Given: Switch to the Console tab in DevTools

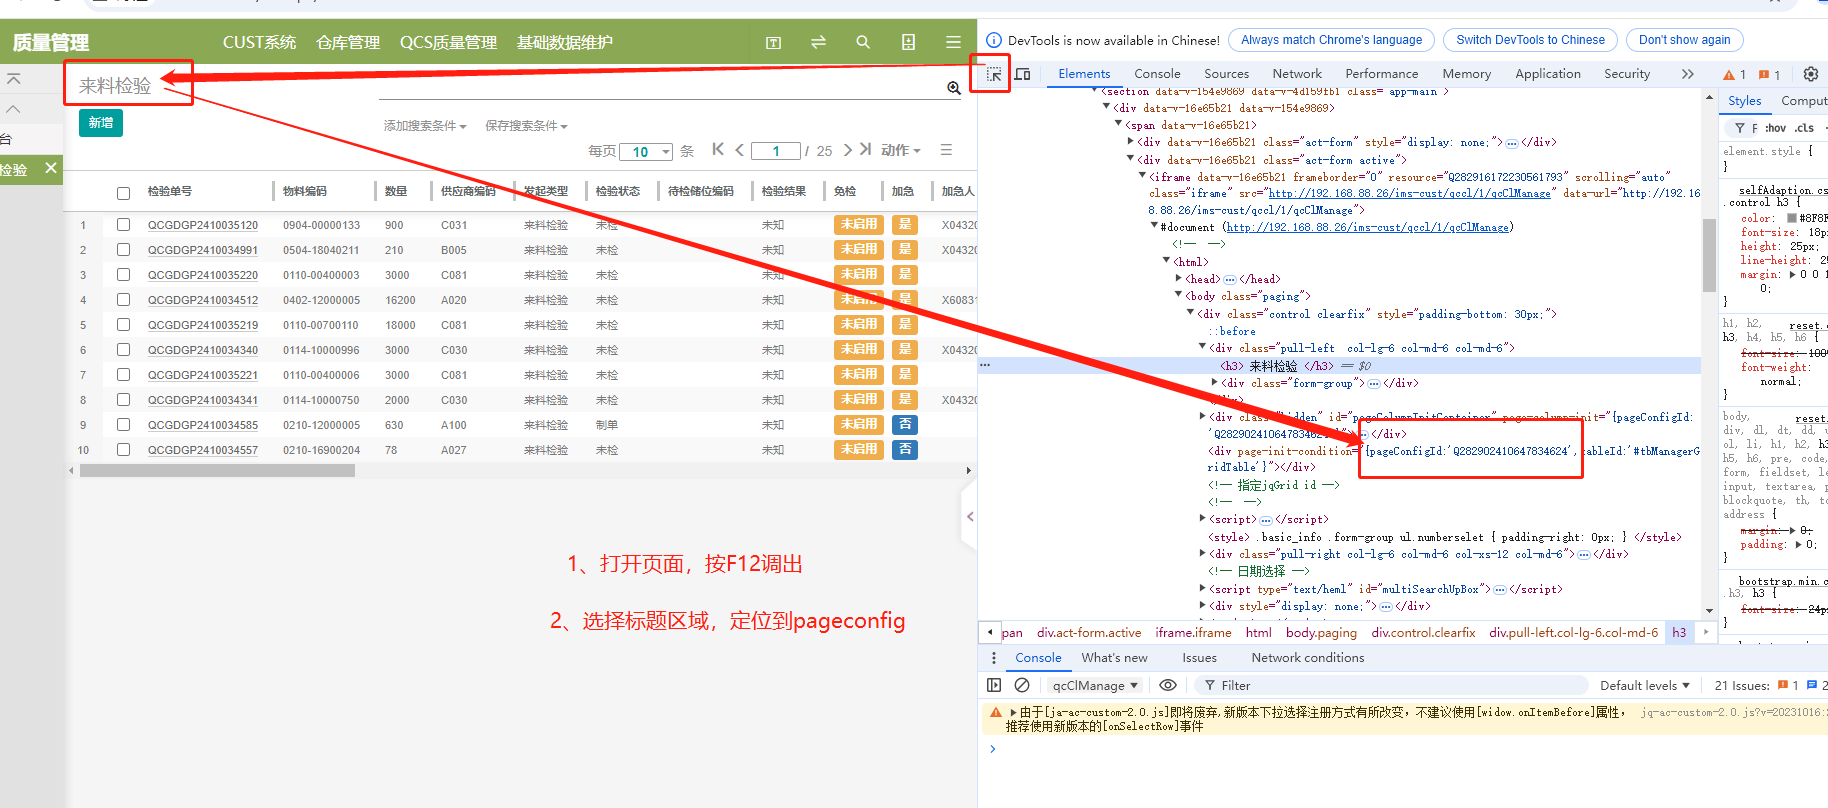Looking at the screenshot, I should pos(1157,74).
